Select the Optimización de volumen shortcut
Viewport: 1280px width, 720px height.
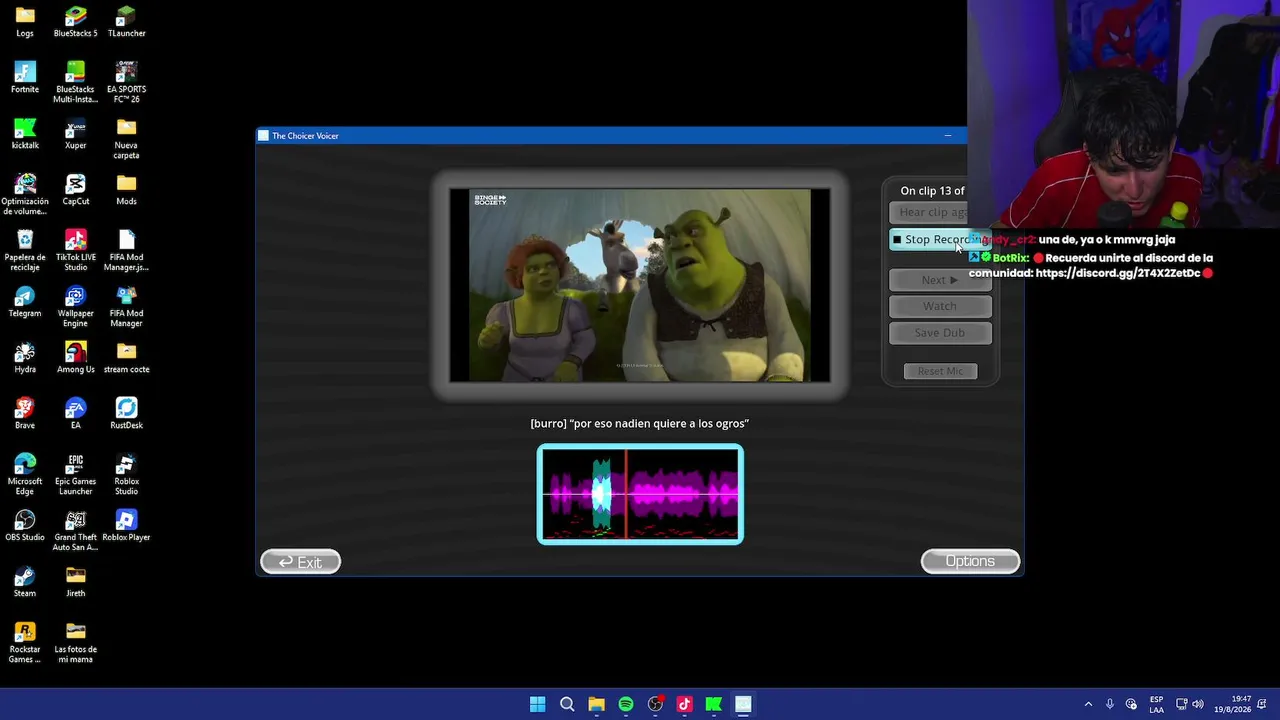25,194
